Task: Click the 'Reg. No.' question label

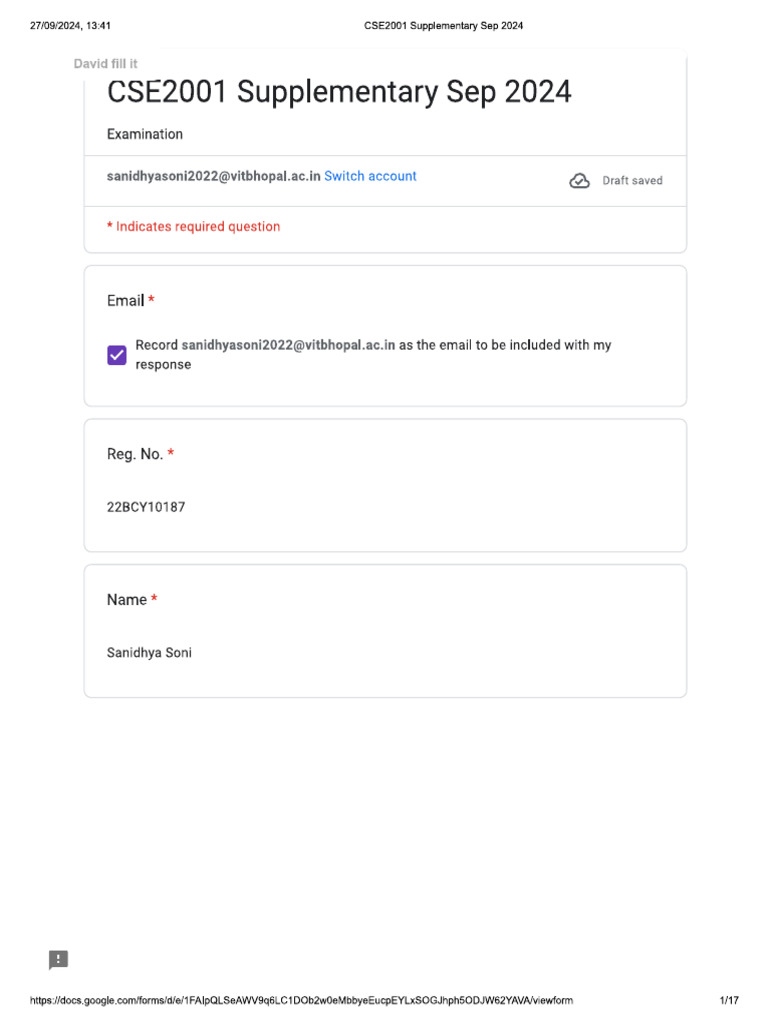Action: click(135, 454)
